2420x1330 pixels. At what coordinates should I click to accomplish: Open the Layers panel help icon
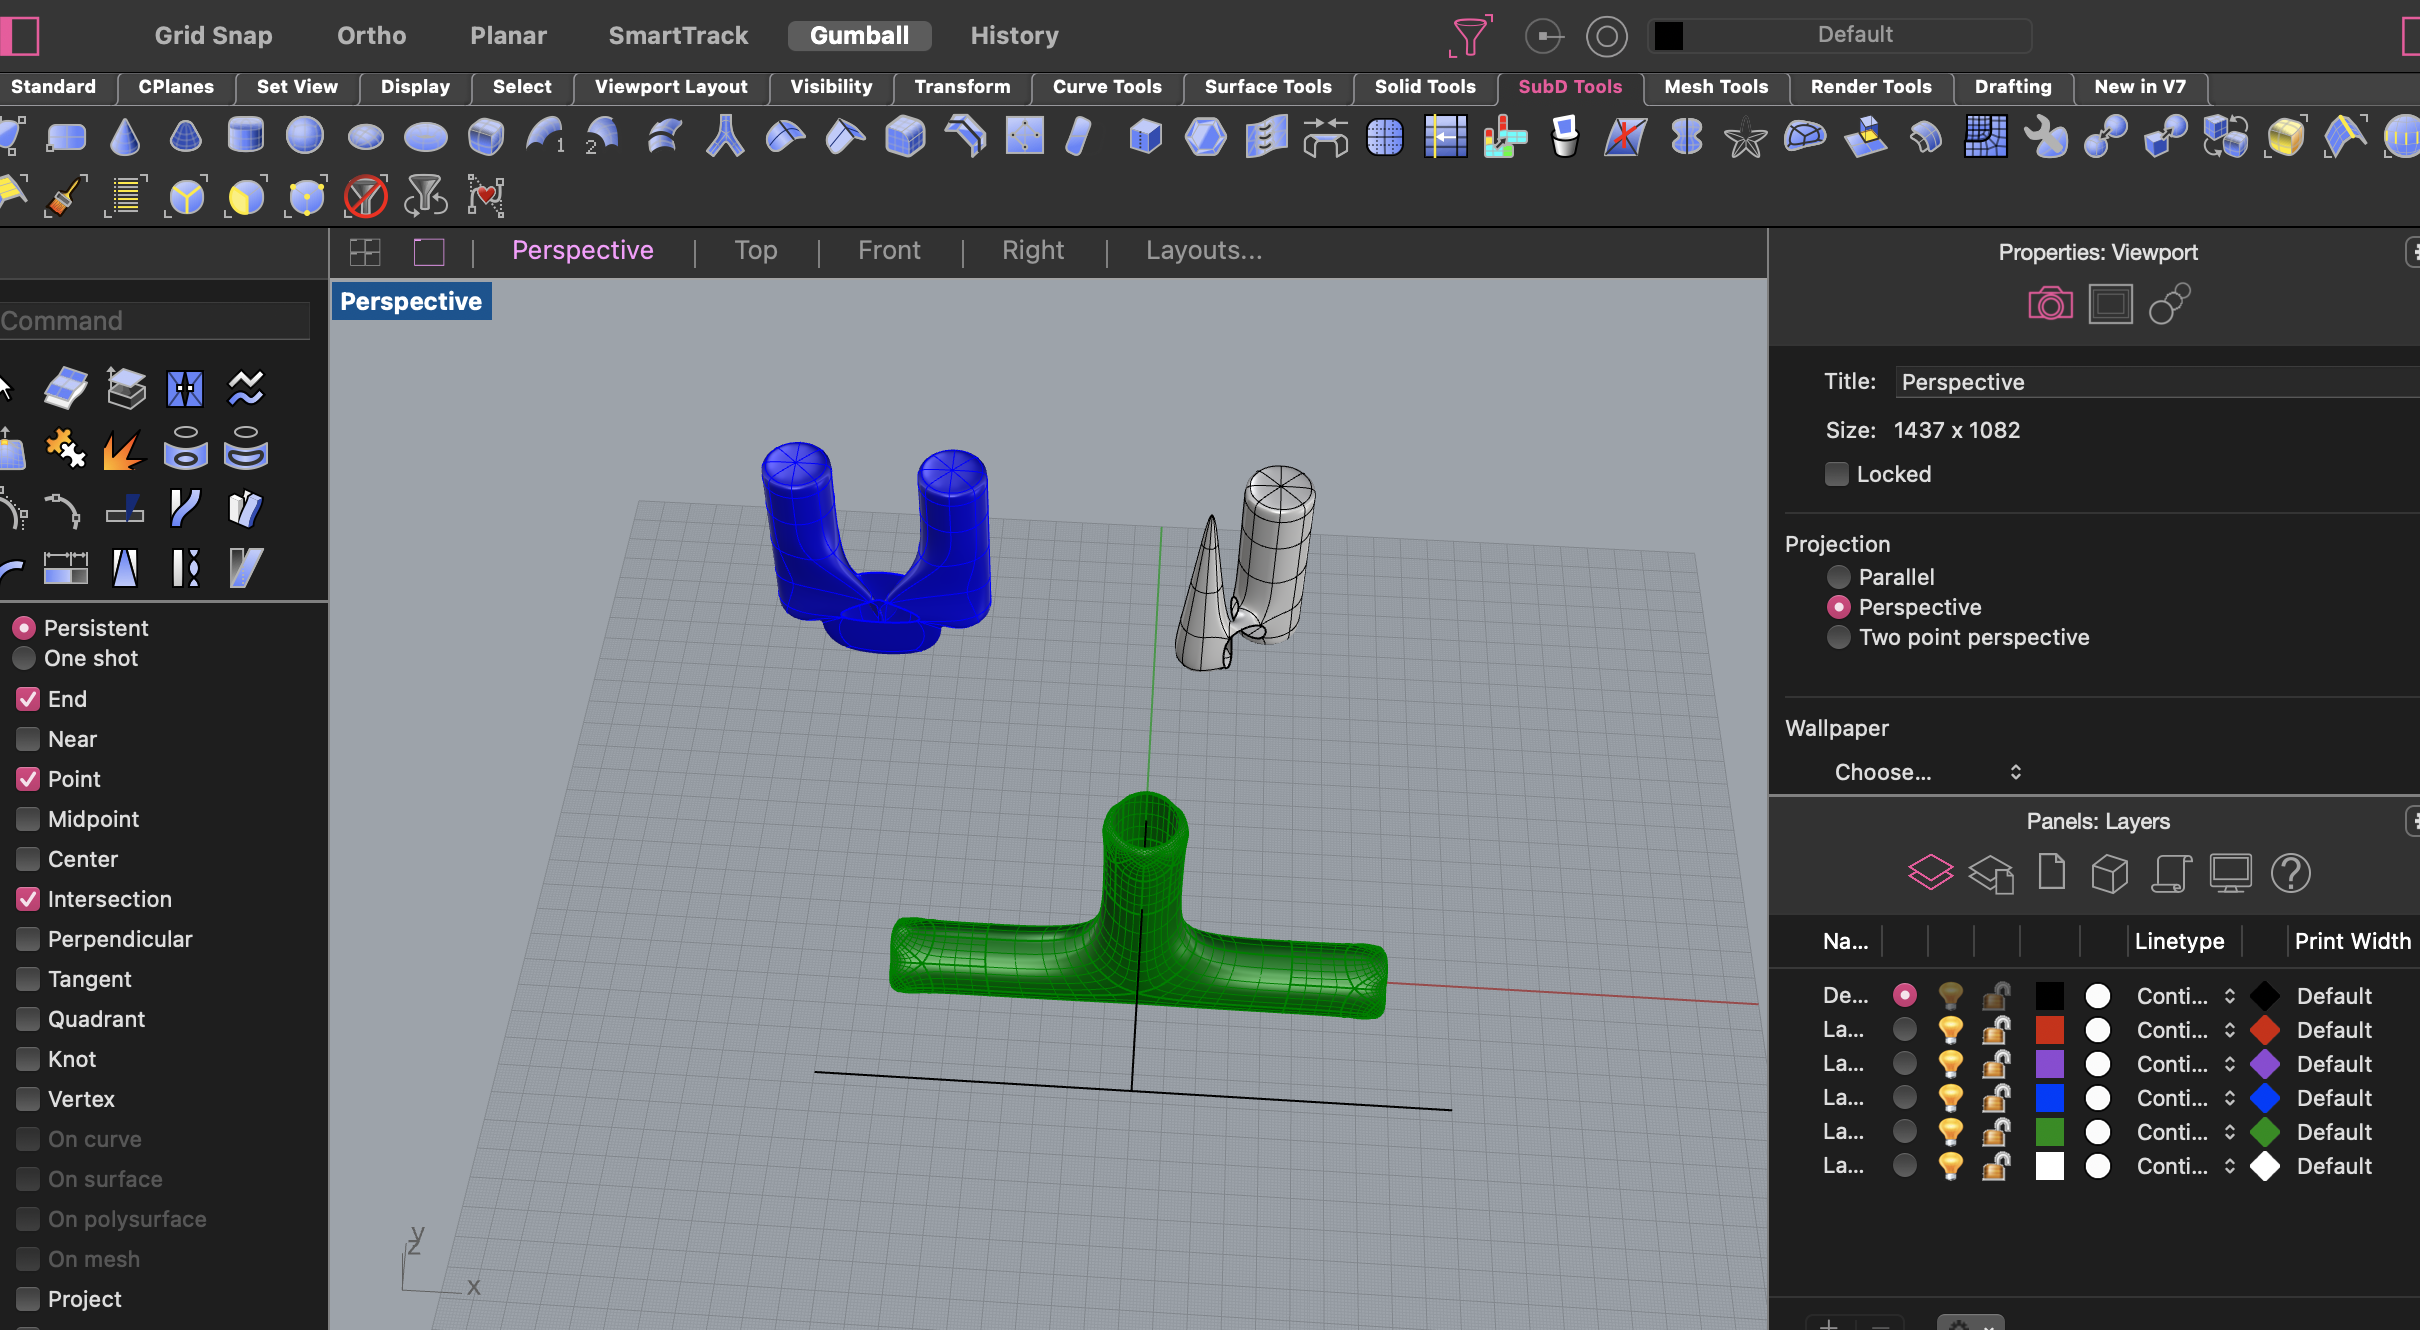coord(2290,873)
